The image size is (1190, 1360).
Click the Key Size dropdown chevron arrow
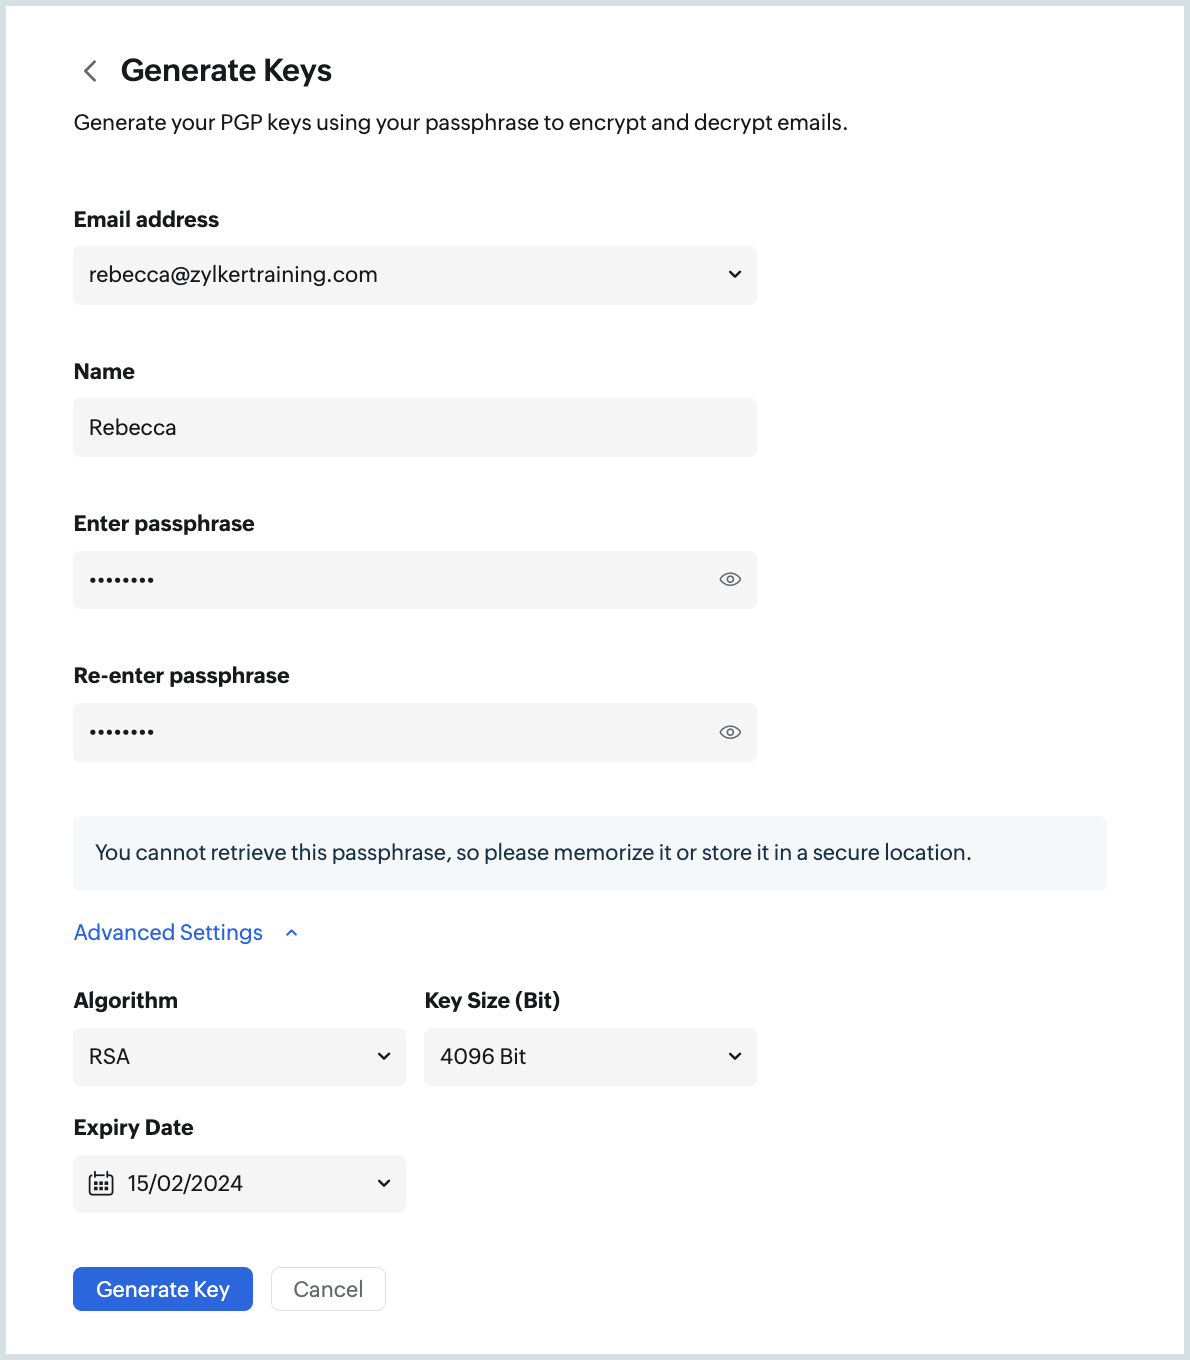tap(735, 1057)
